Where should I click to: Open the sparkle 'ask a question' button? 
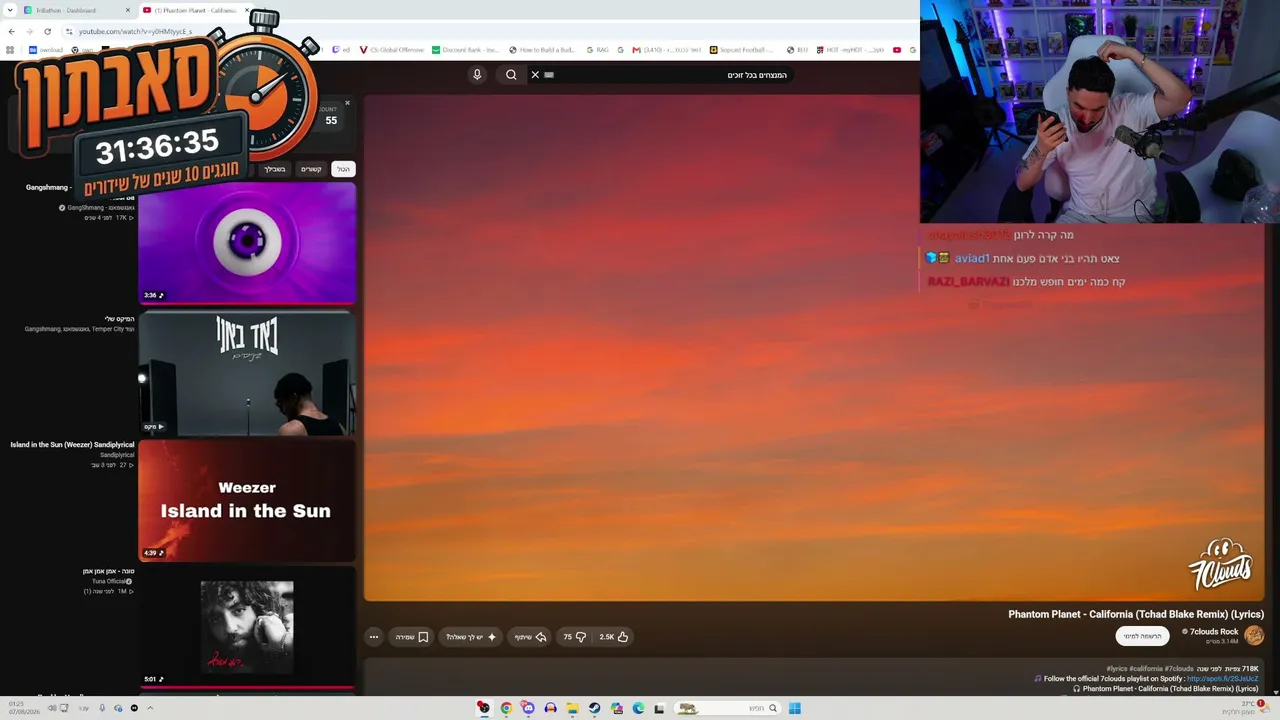pyautogui.click(x=471, y=637)
